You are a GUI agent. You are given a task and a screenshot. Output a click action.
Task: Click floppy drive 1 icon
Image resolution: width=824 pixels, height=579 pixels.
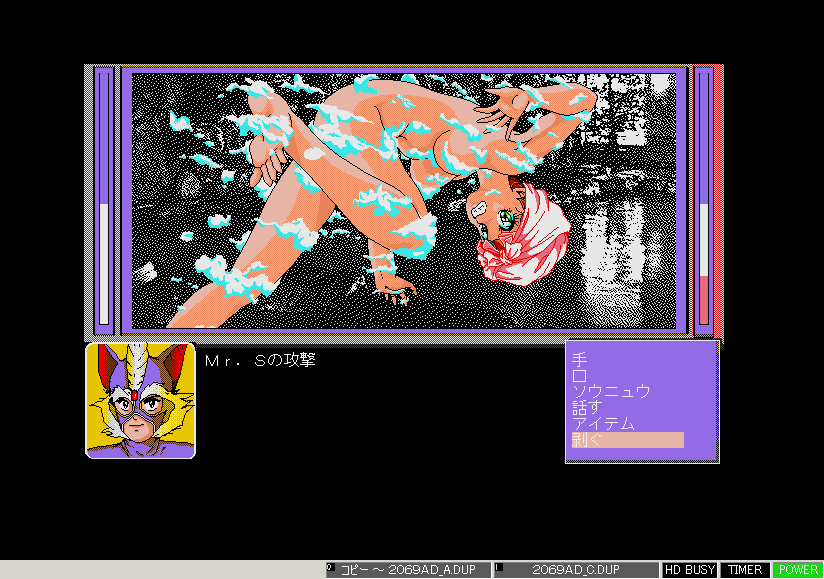[x=500, y=569]
